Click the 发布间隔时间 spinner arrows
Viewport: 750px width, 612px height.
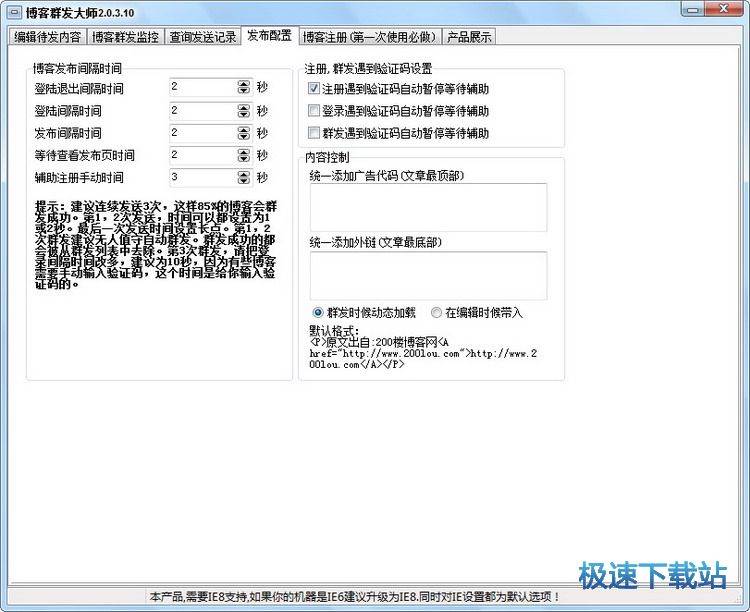pyautogui.click(x=243, y=133)
